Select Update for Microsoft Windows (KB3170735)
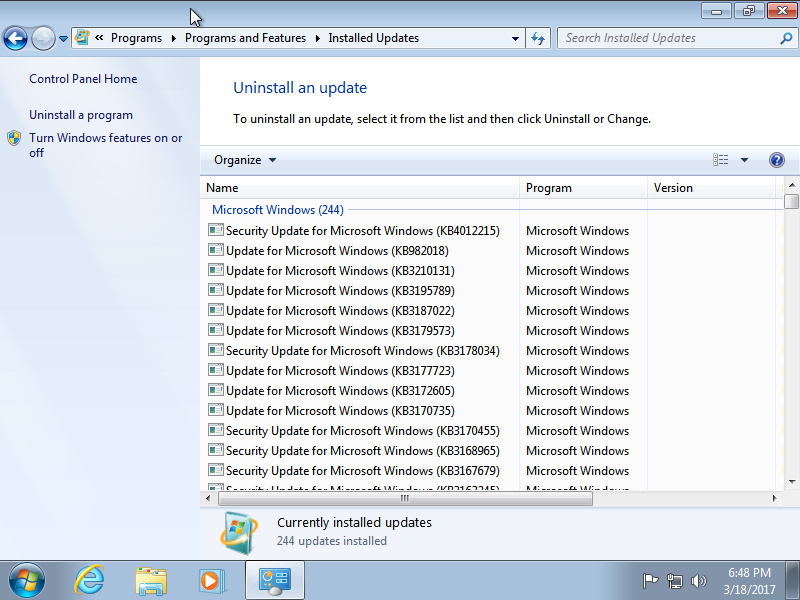Screen dimensions: 800x600 (491, 411)
